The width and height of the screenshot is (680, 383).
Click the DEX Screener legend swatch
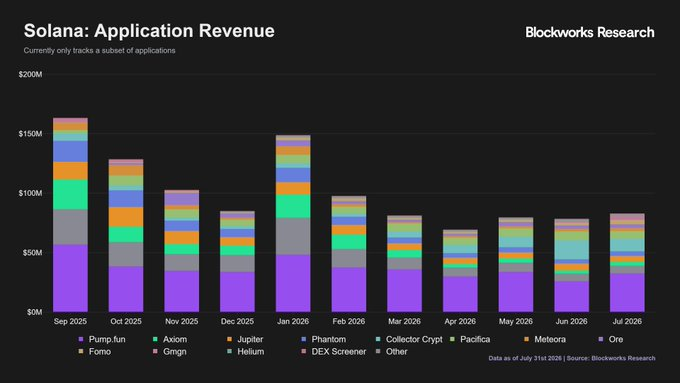(304, 351)
